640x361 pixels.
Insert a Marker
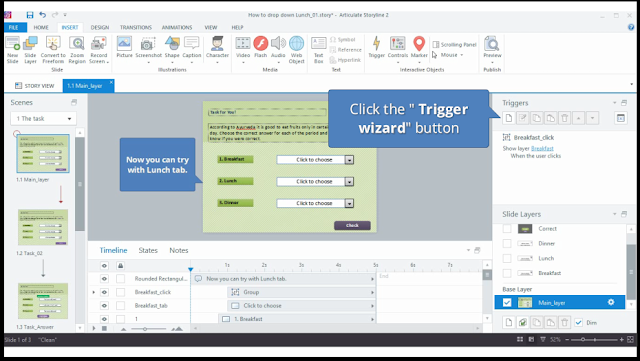(x=419, y=50)
